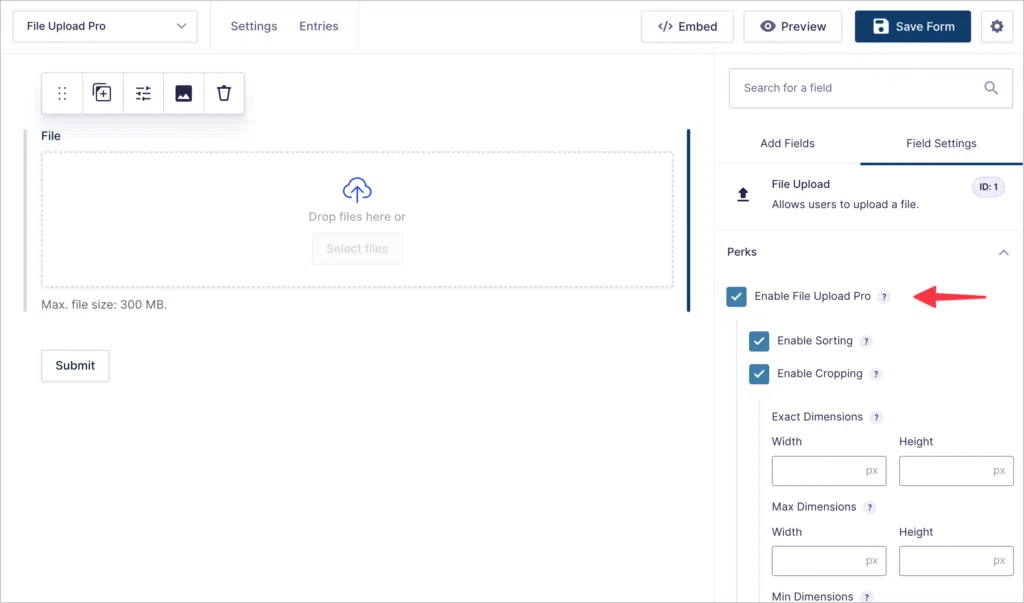The width and height of the screenshot is (1024, 603).
Task: Uncheck Enable Cropping
Action: [x=759, y=373]
